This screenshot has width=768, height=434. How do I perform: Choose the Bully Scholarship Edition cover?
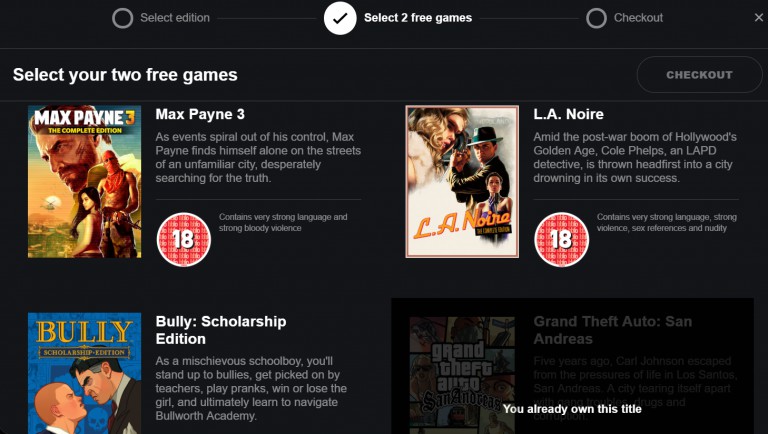84,373
